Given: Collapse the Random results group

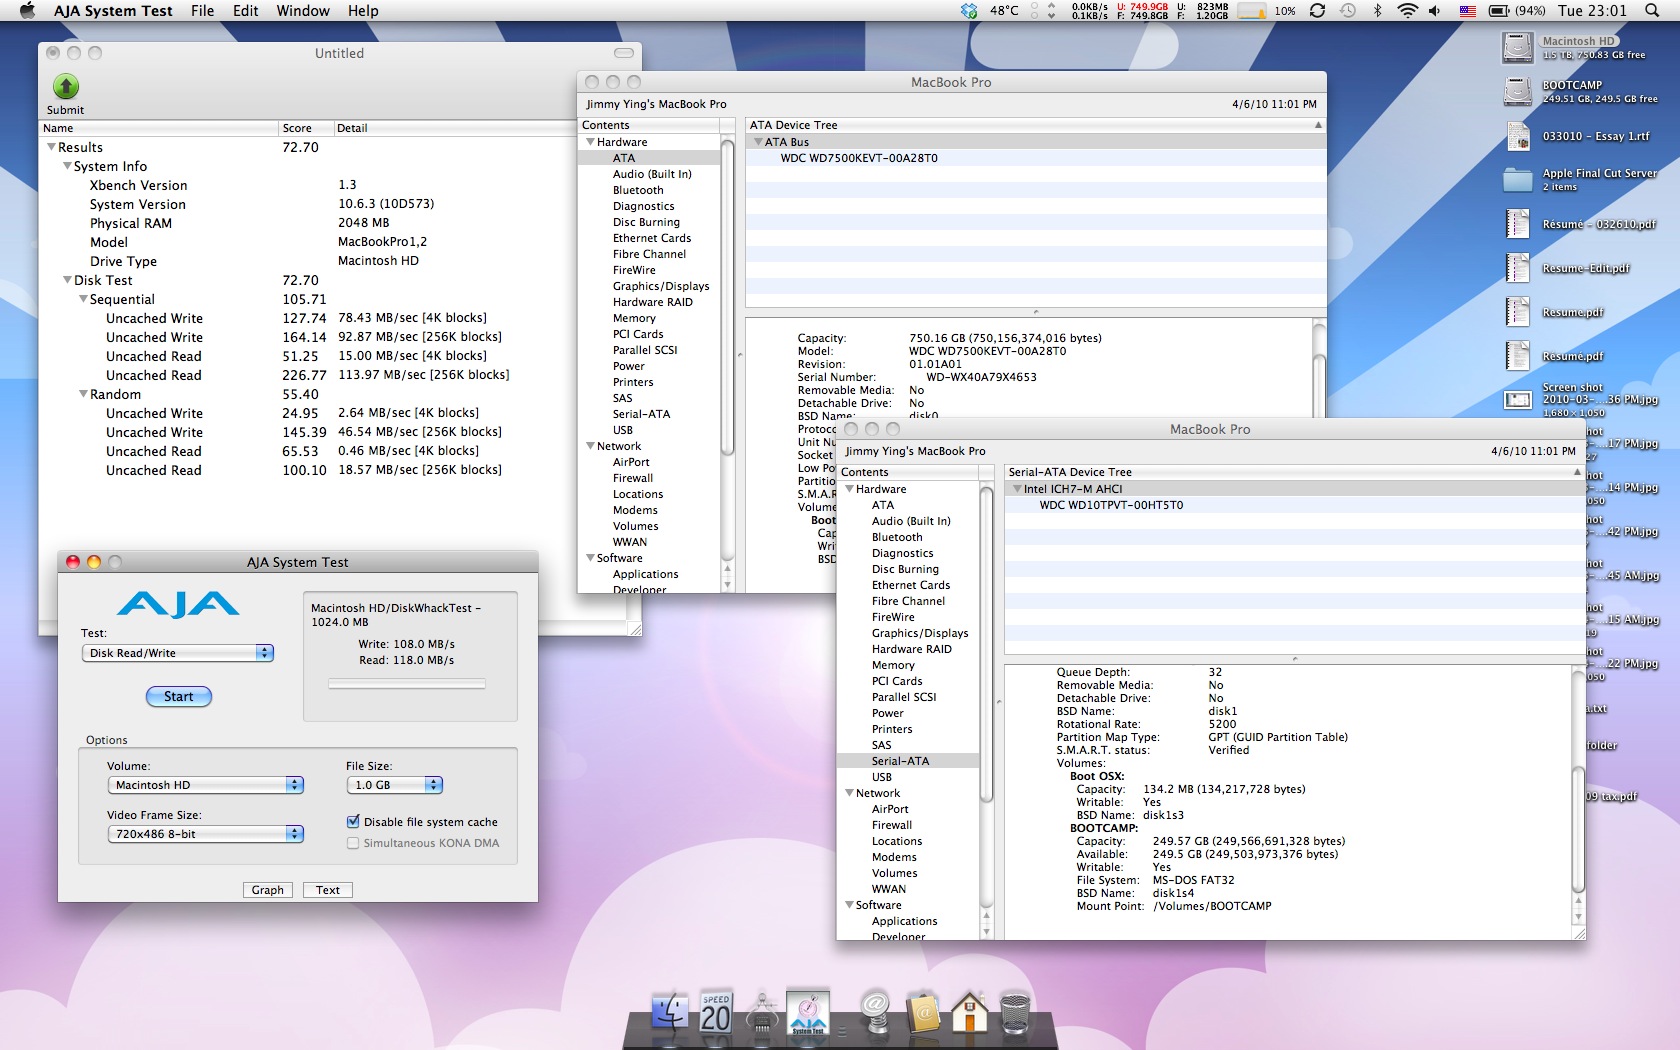Looking at the screenshot, I should (x=83, y=394).
